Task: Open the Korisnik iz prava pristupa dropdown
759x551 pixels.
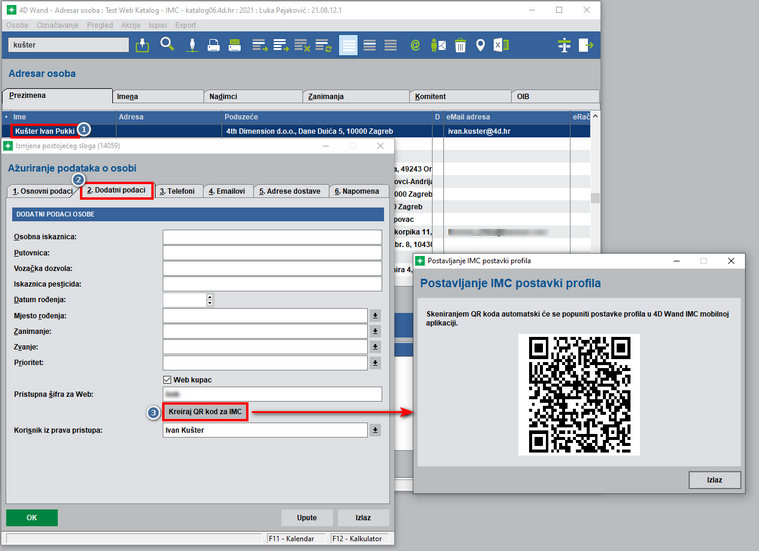Action: (x=375, y=430)
